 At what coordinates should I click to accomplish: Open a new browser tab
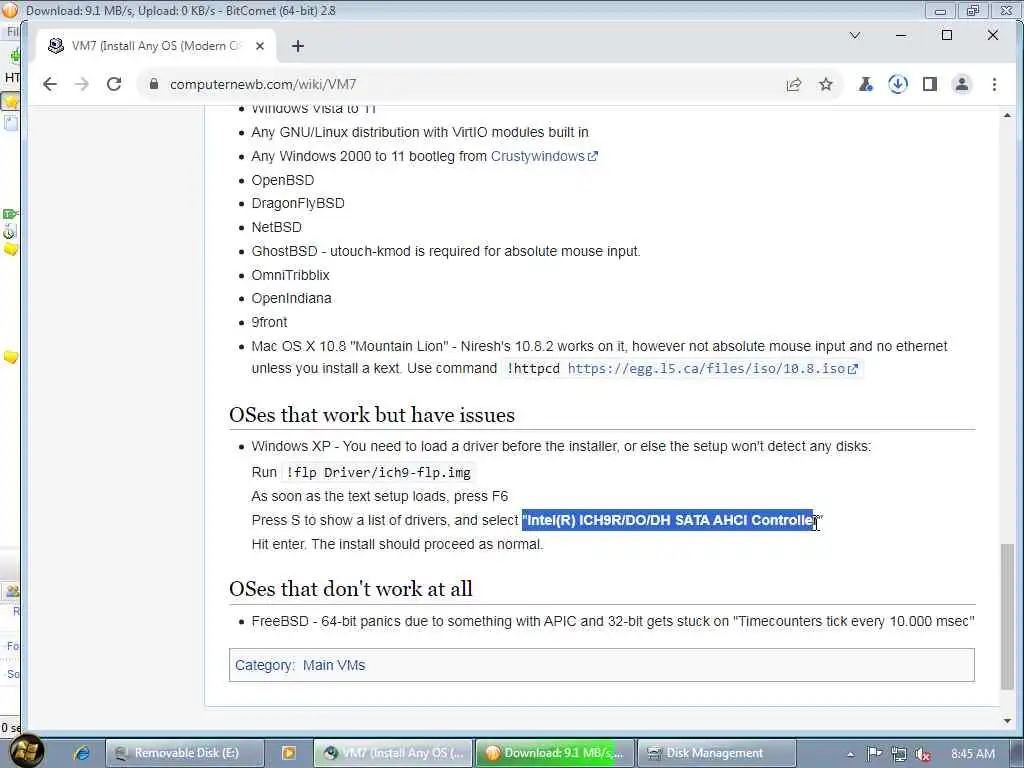click(x=298, y=46)
